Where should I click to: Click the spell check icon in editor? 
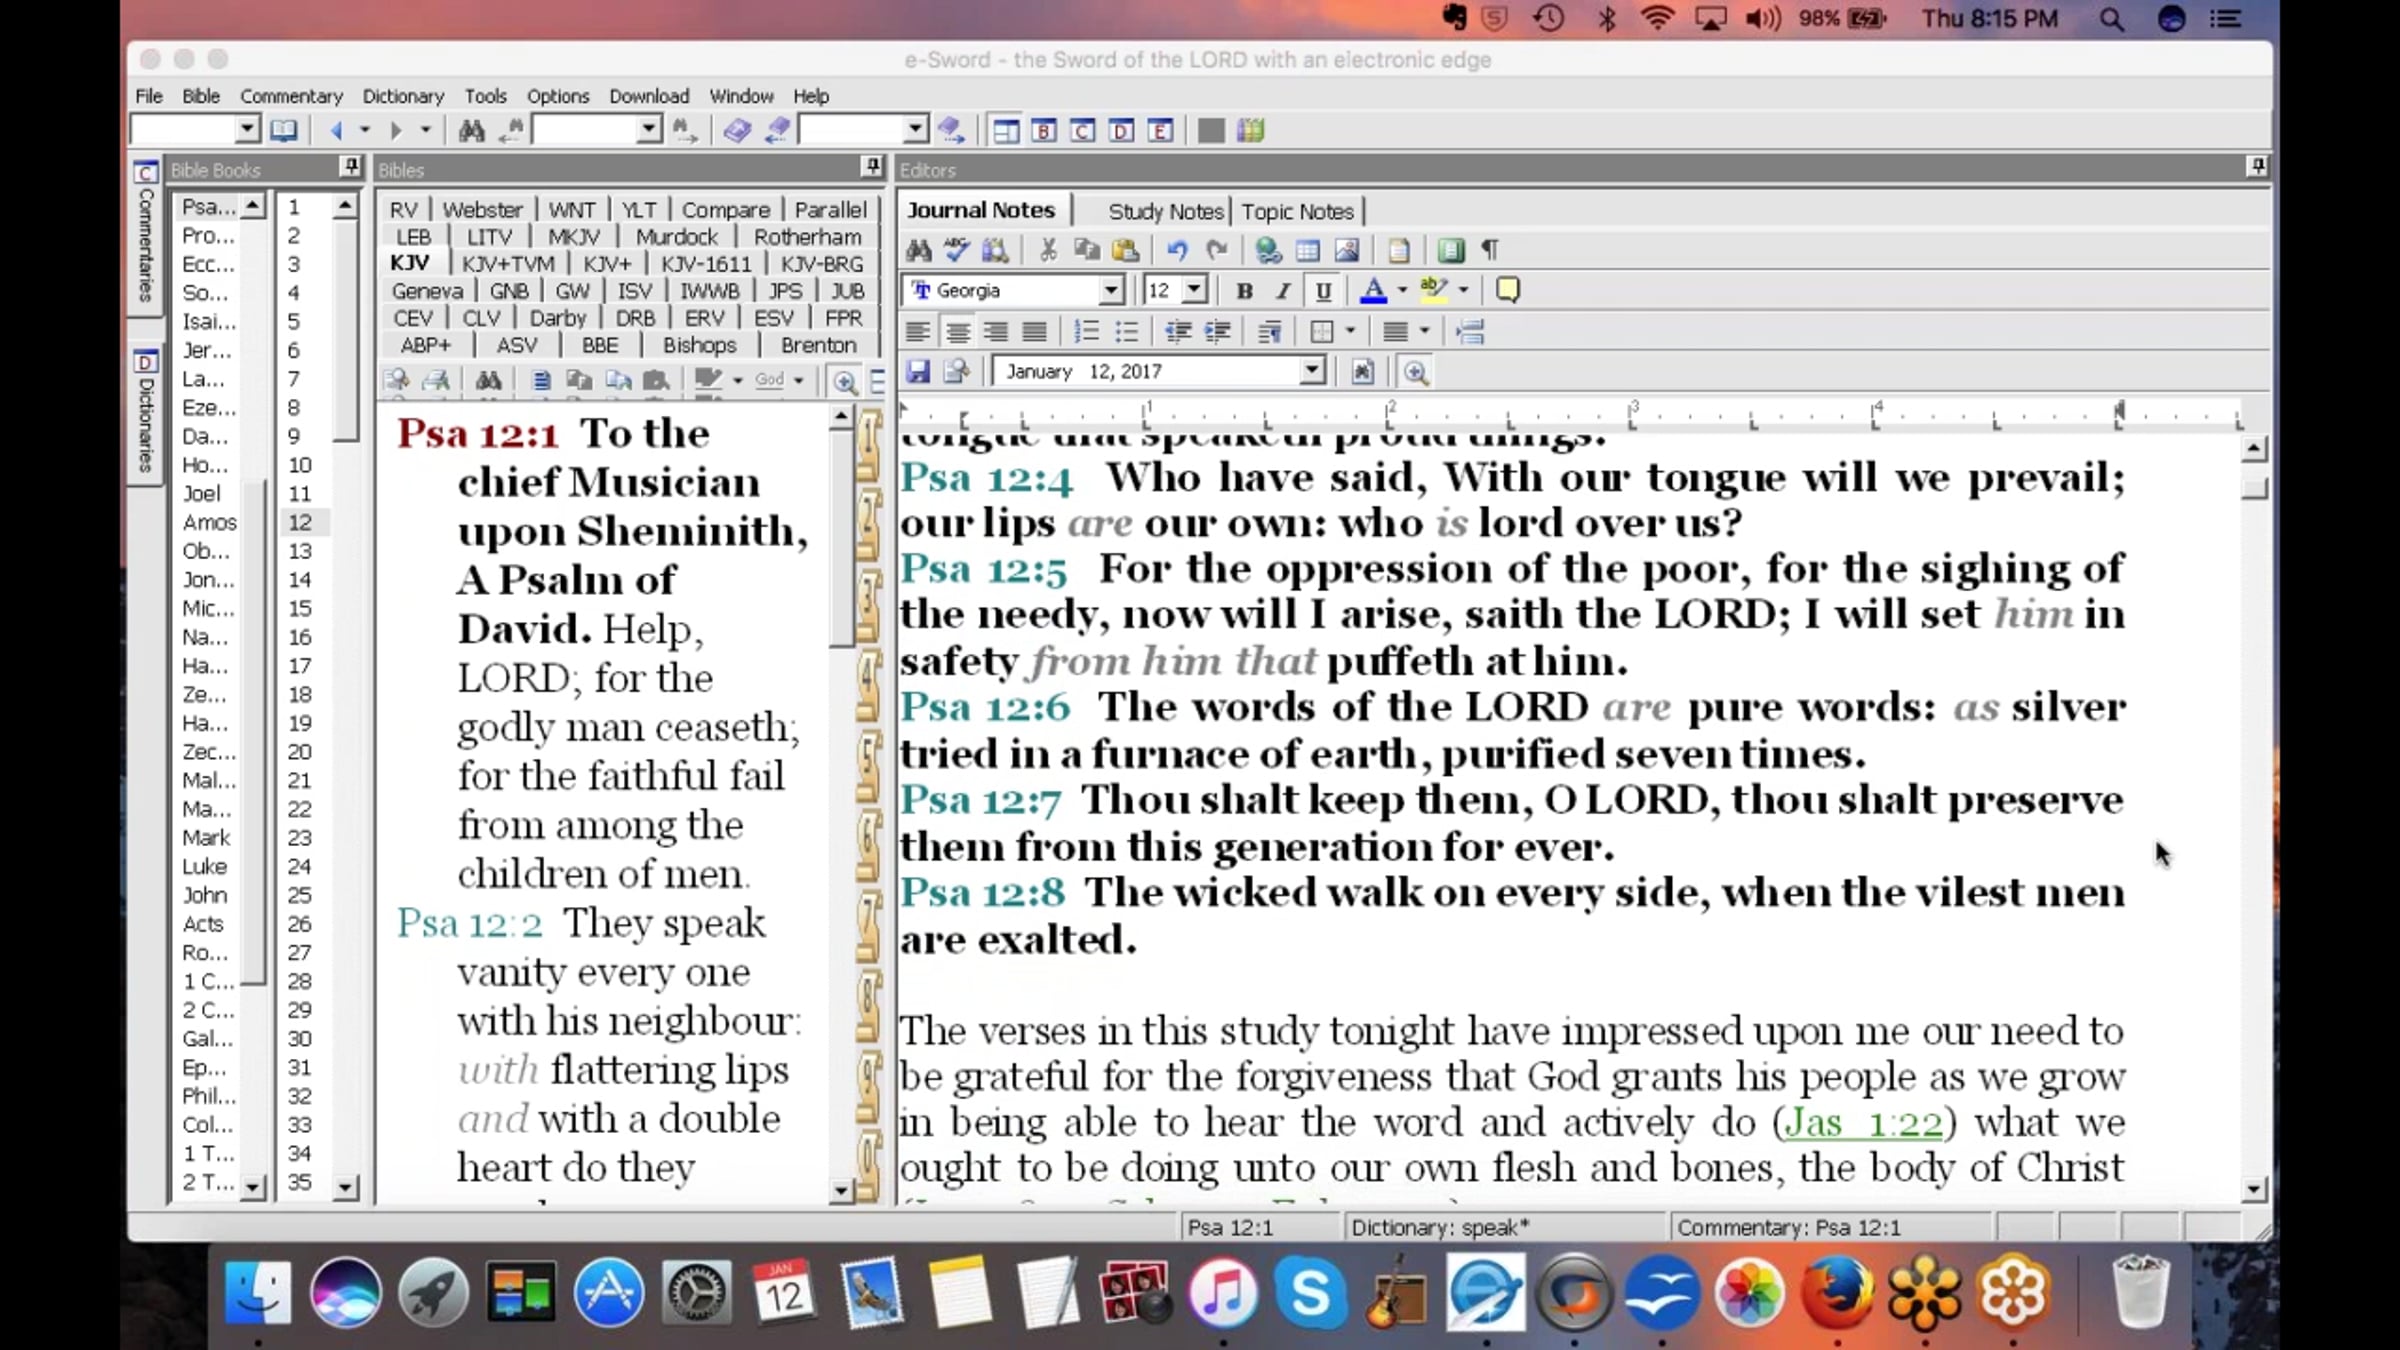[957, 250]
